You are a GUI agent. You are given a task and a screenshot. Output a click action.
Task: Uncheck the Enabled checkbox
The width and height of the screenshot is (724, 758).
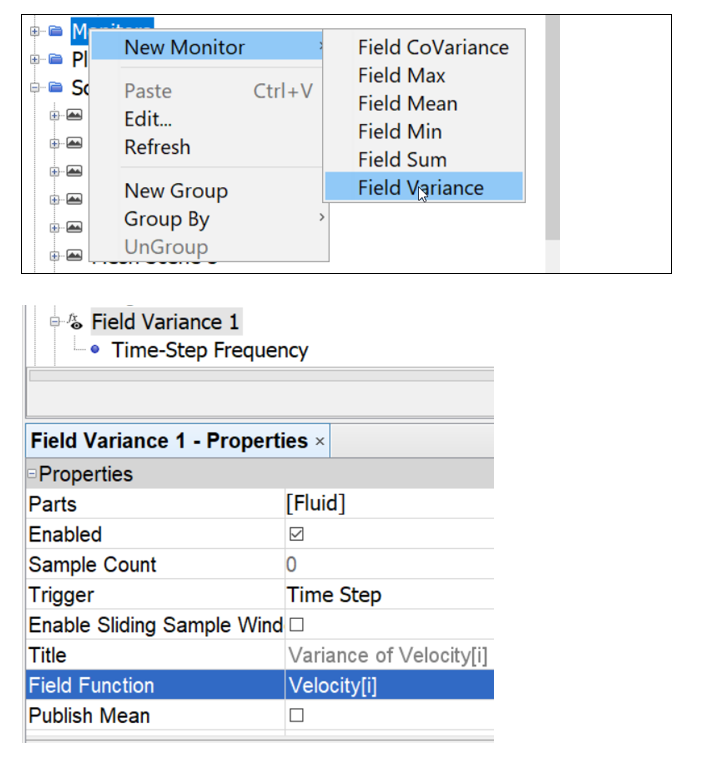click(x=296, y=535)
